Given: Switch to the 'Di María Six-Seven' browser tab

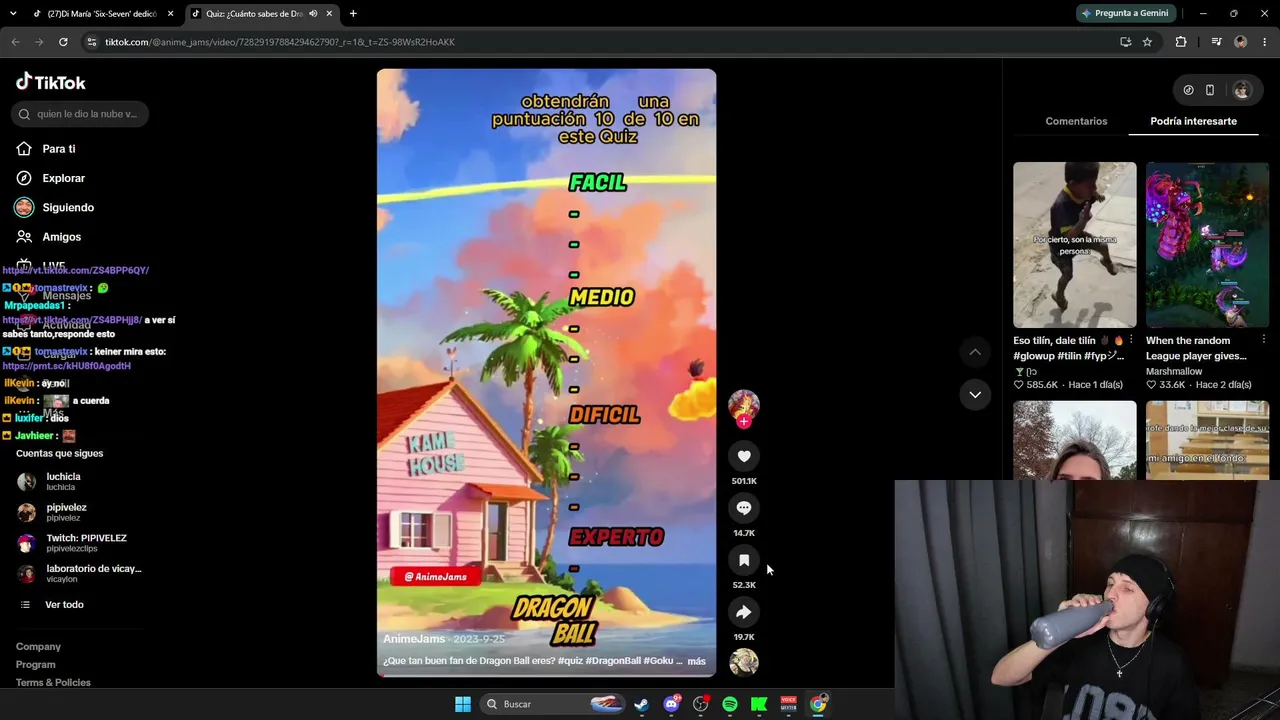Looking at the screenshot, I should [x=100, y=14].
